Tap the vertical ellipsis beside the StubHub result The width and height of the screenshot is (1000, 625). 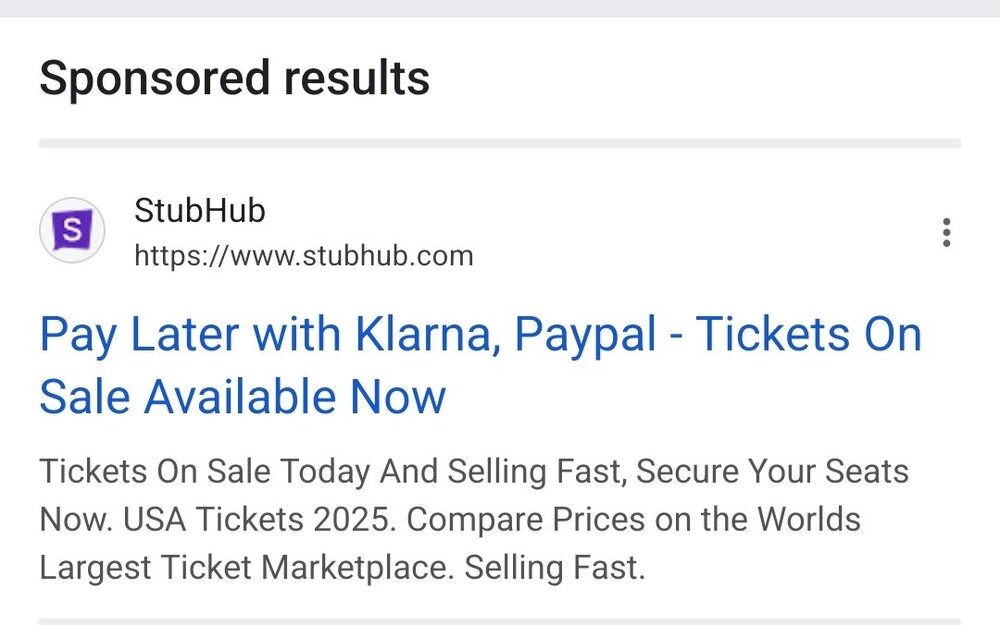coord(946,232)
